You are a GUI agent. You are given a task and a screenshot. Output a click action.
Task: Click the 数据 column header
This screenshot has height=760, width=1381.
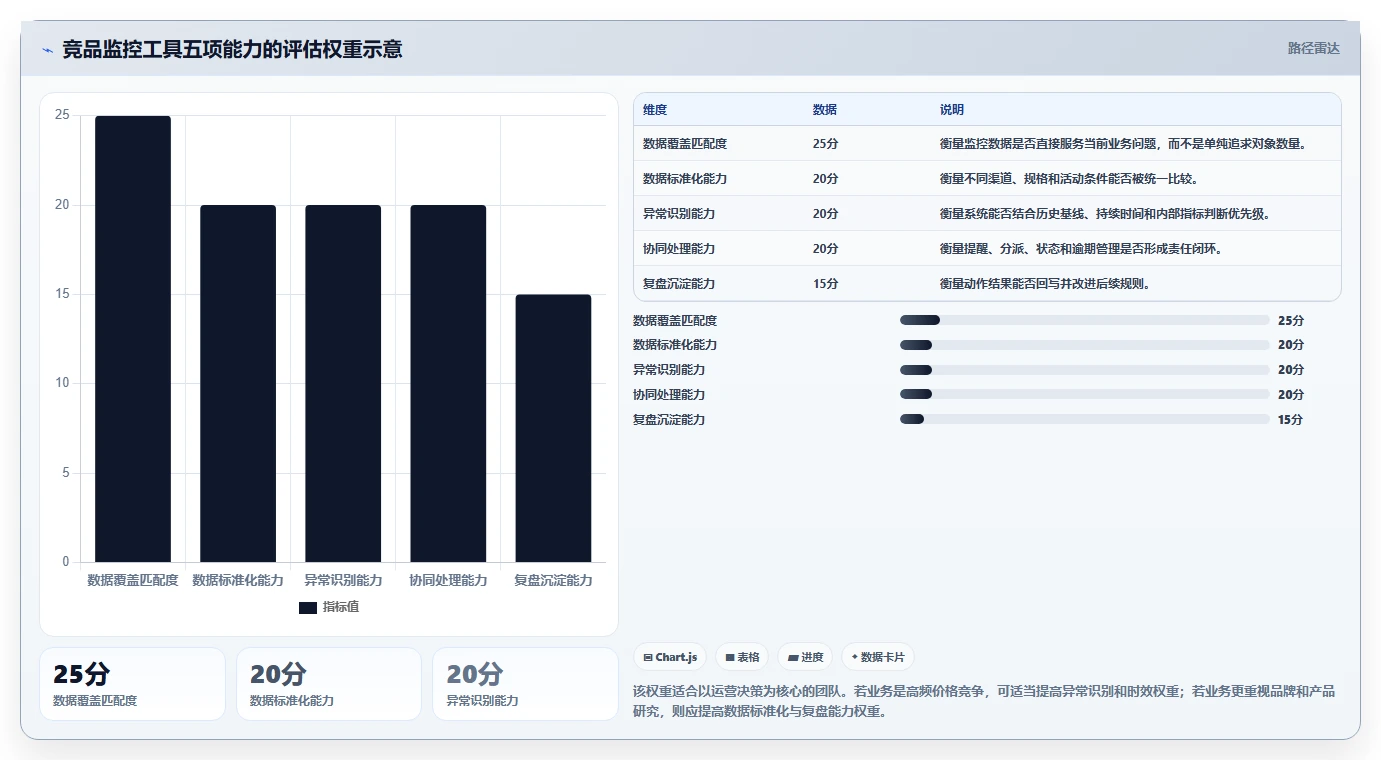[825, 110]
